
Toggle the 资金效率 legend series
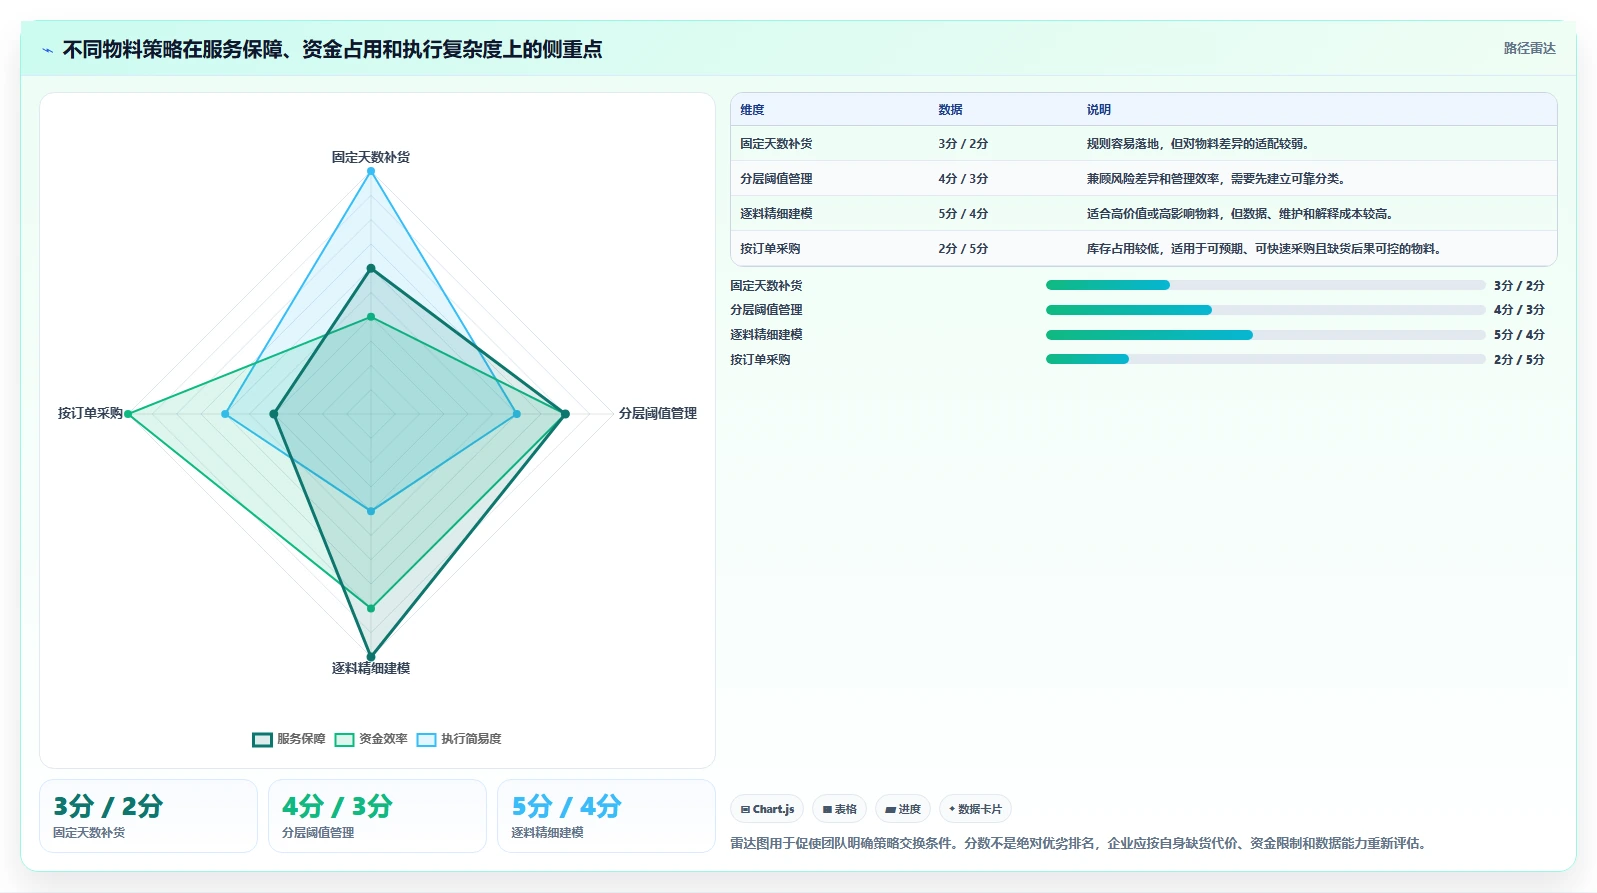coord(371,739)
